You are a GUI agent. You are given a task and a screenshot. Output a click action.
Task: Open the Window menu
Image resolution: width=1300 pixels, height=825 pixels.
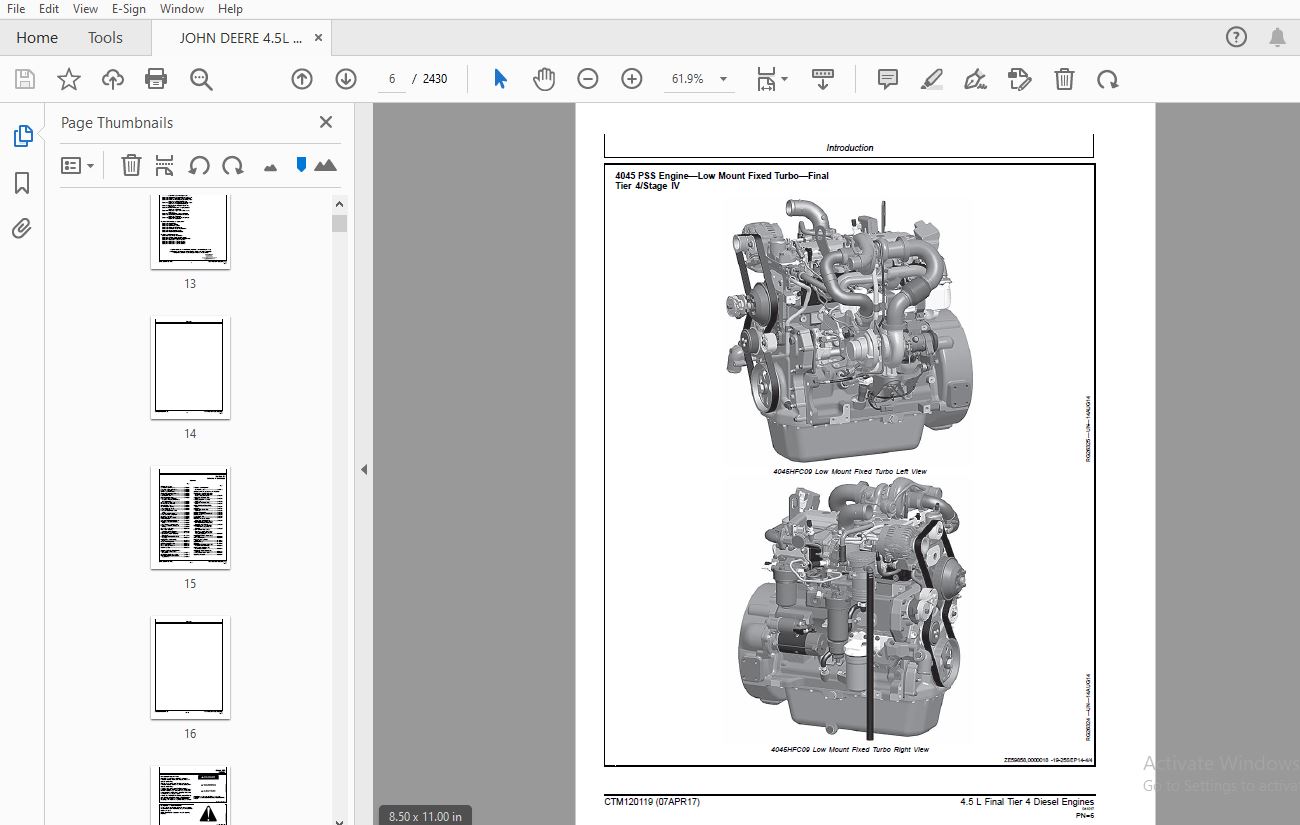pyautogui.click(x=182, y=9)
